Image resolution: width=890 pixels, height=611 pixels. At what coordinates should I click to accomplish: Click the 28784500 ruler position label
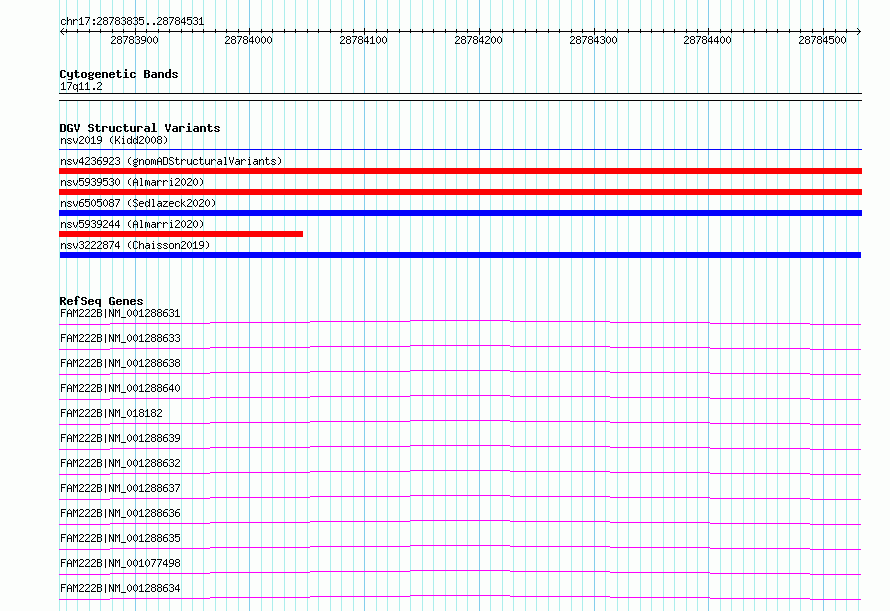(x=822, y=40)
